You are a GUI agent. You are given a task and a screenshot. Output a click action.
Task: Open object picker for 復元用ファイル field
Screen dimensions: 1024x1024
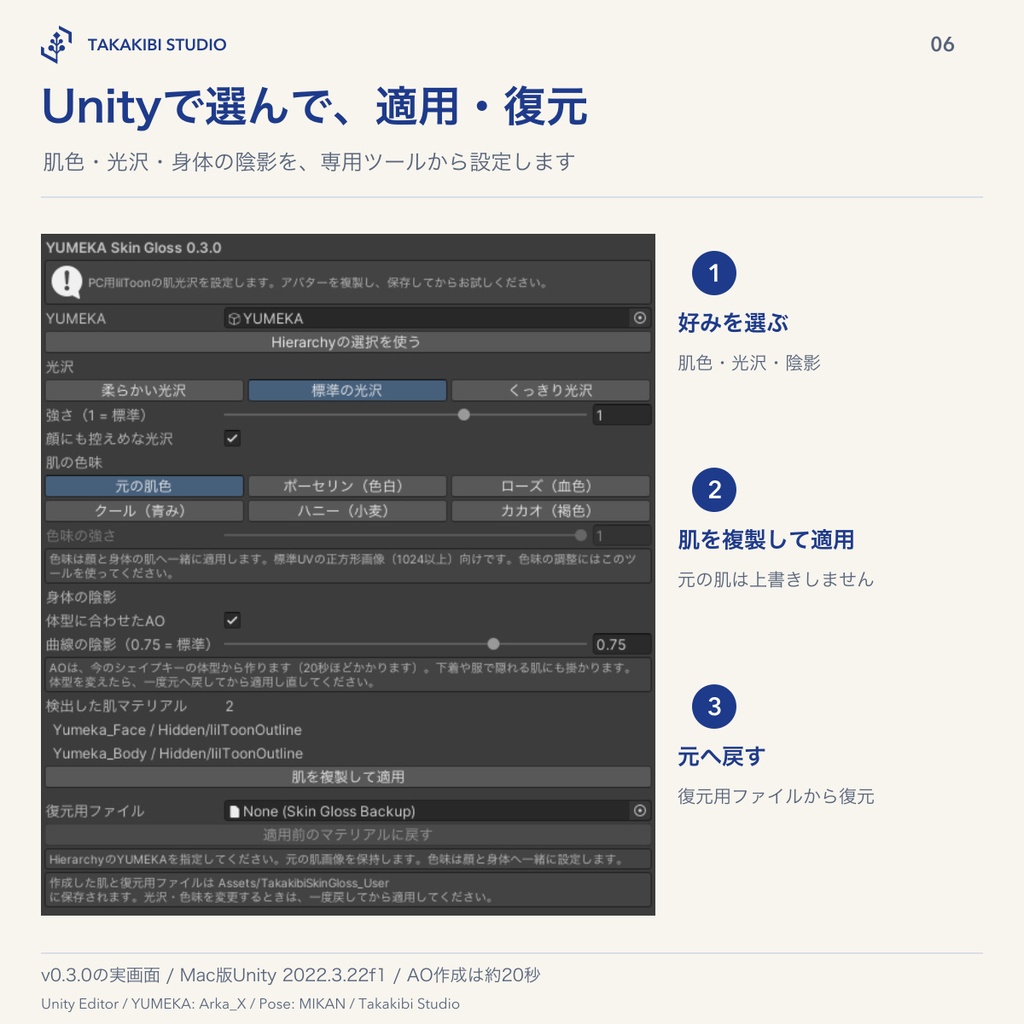click(x=639, y=810)
